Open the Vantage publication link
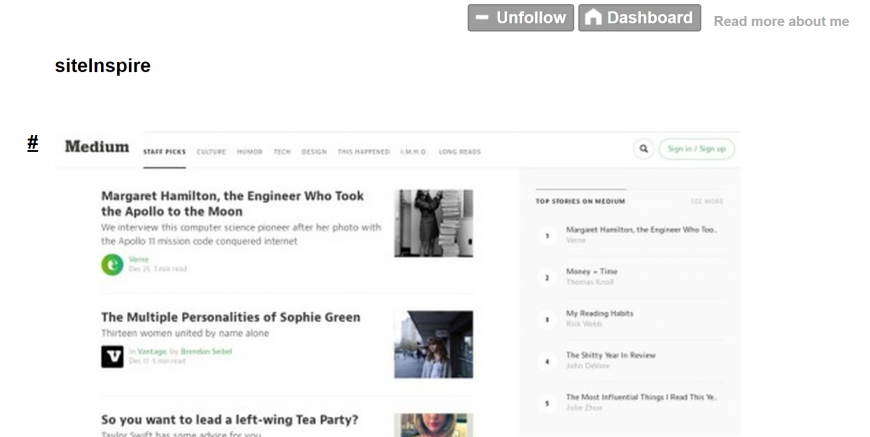Image resolution: width=870 pixels, height=437 pixels. coord(152,351)
